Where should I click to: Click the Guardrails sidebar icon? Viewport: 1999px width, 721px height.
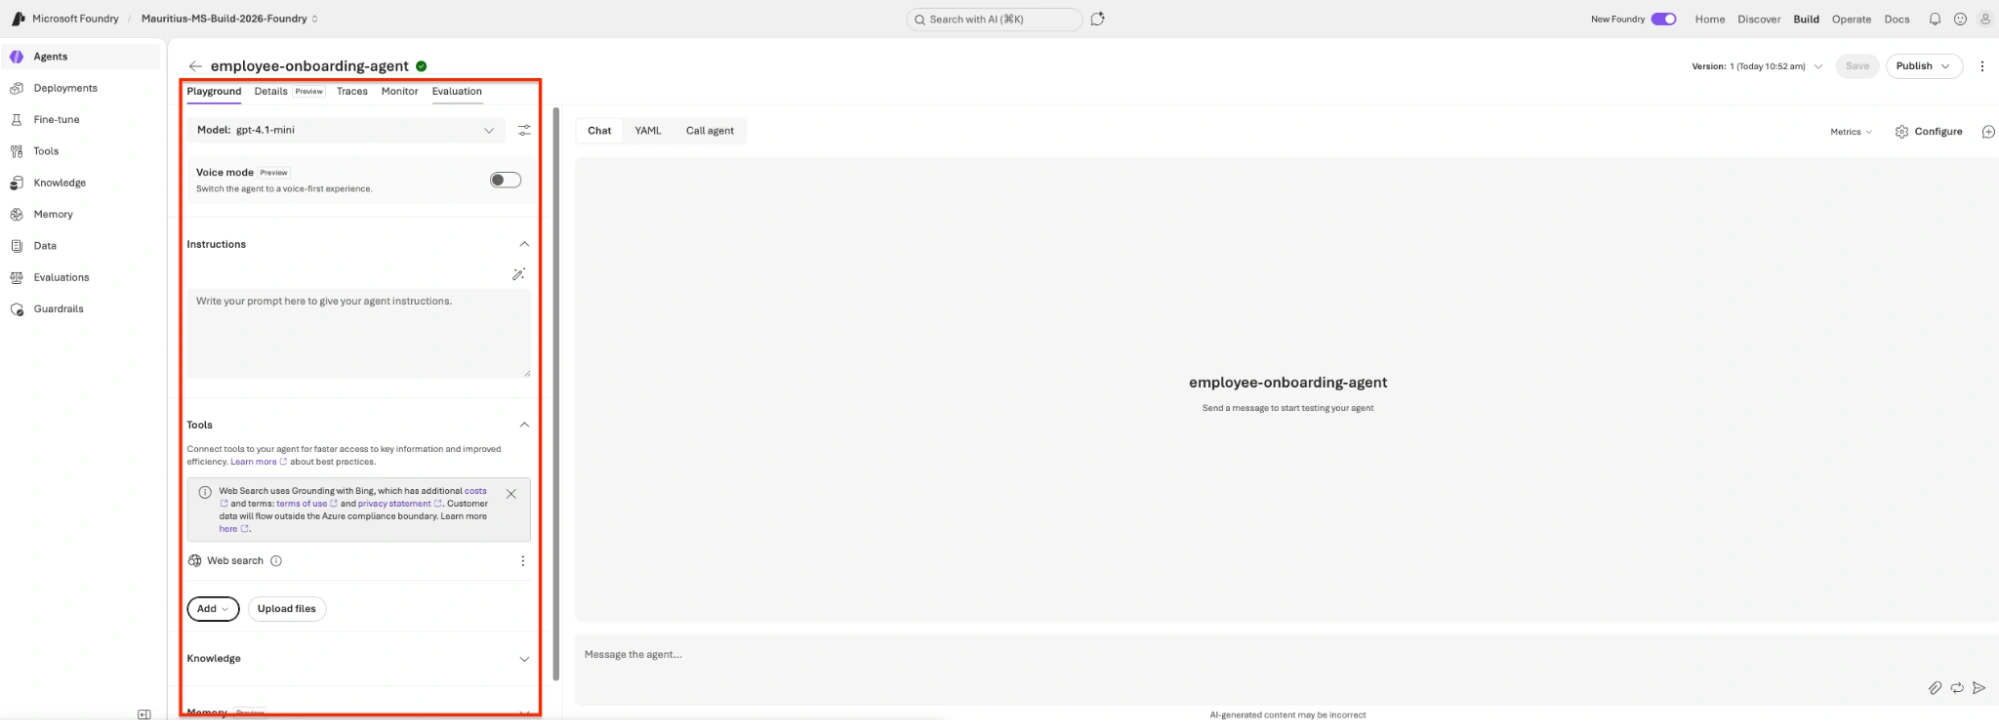(17, 309)
